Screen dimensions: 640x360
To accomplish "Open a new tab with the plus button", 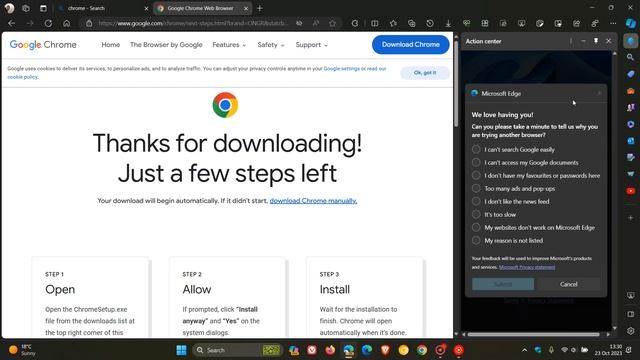I will click(260, 8).
